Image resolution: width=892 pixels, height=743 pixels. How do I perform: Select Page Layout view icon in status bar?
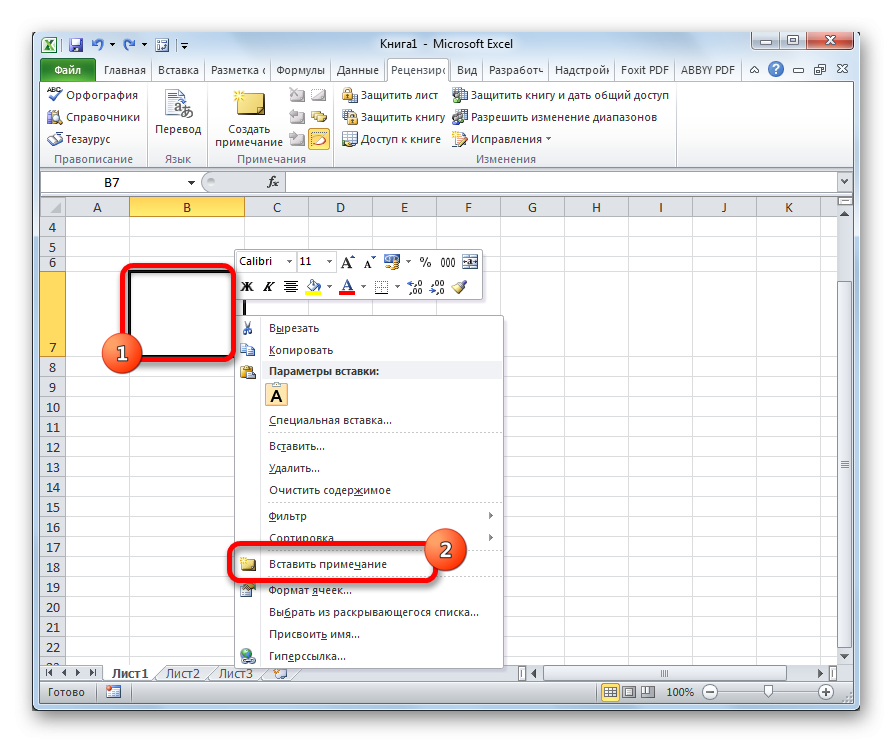(629, 692)
